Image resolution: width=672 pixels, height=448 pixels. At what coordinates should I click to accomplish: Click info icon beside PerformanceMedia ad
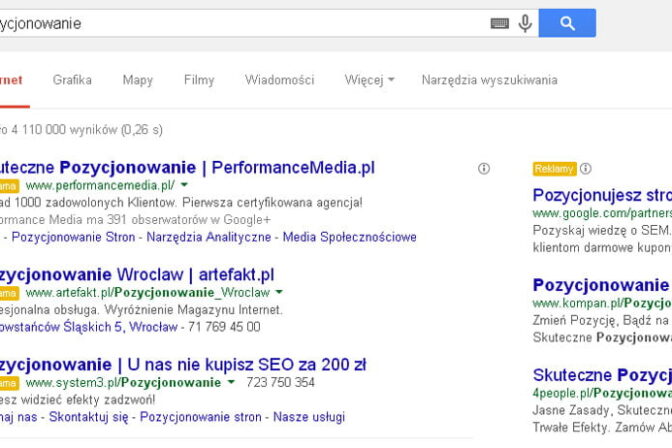tap(484, 169)
